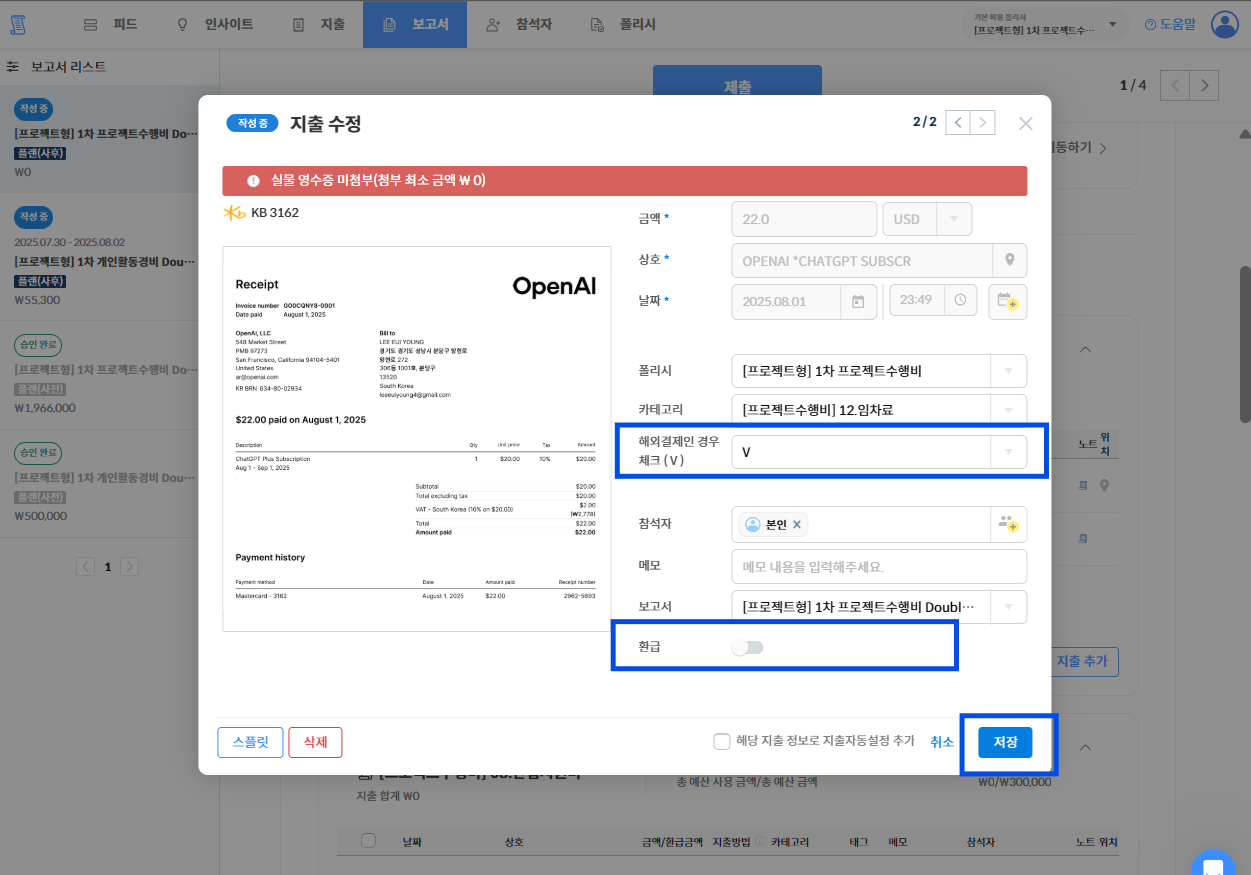Check the select-all checkbox in table header
This screenshot has width=1251, height=875.
coord(368,841)
